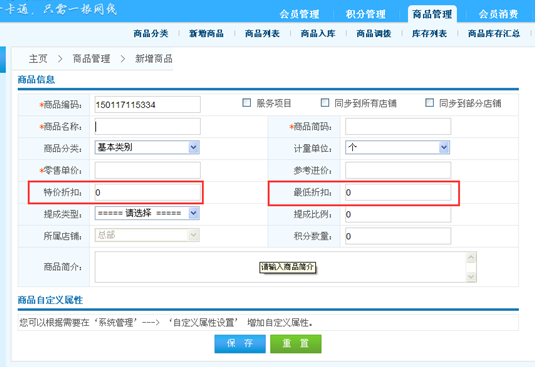Open the 会员消费 top tab
The height and width of the screenshot is (367, 535).
(x=498, y=14)
